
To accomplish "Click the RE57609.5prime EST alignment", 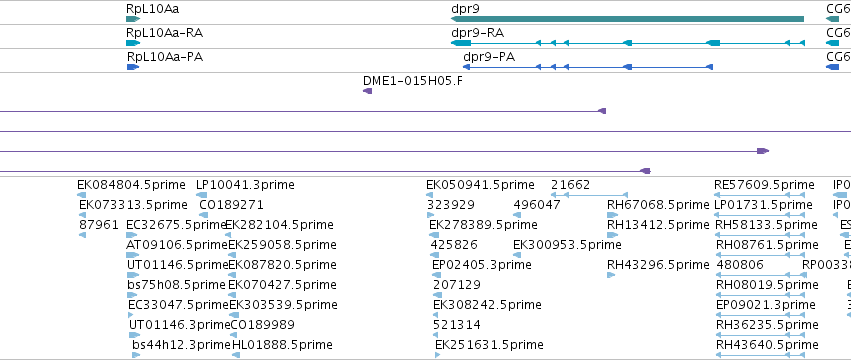I will [760, 195].
